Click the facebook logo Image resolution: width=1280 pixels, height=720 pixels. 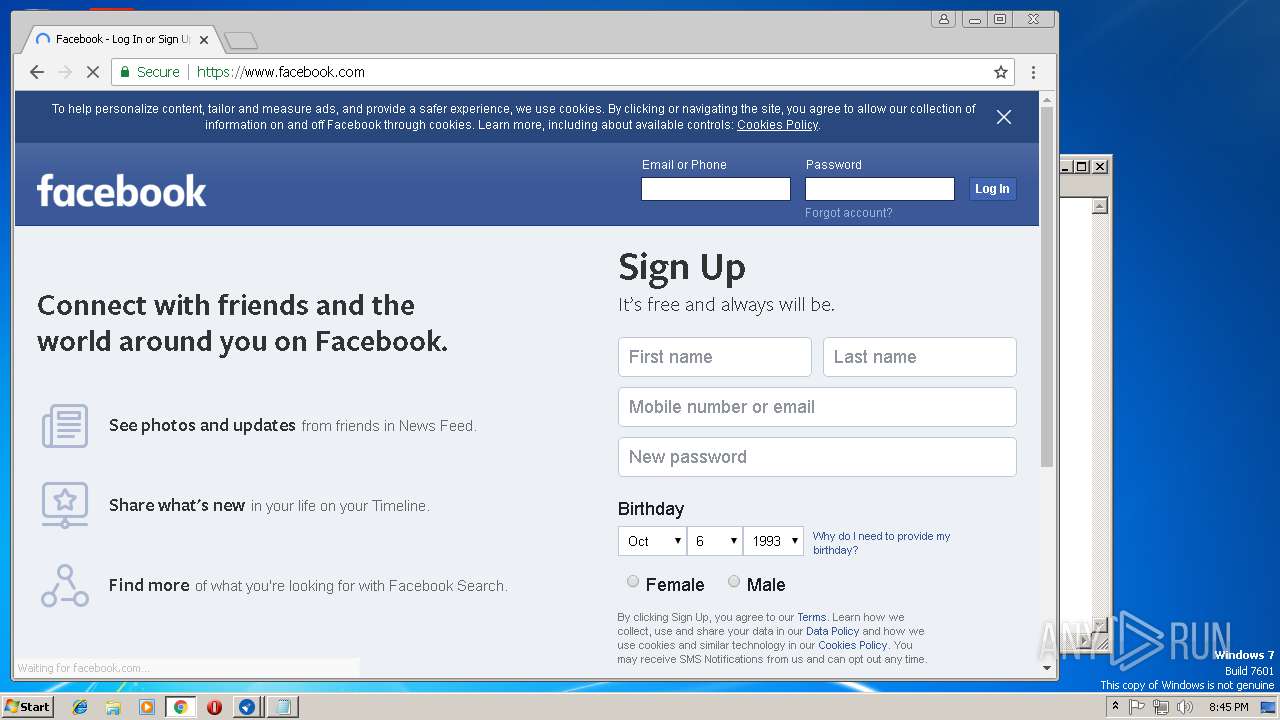point(121,190)
